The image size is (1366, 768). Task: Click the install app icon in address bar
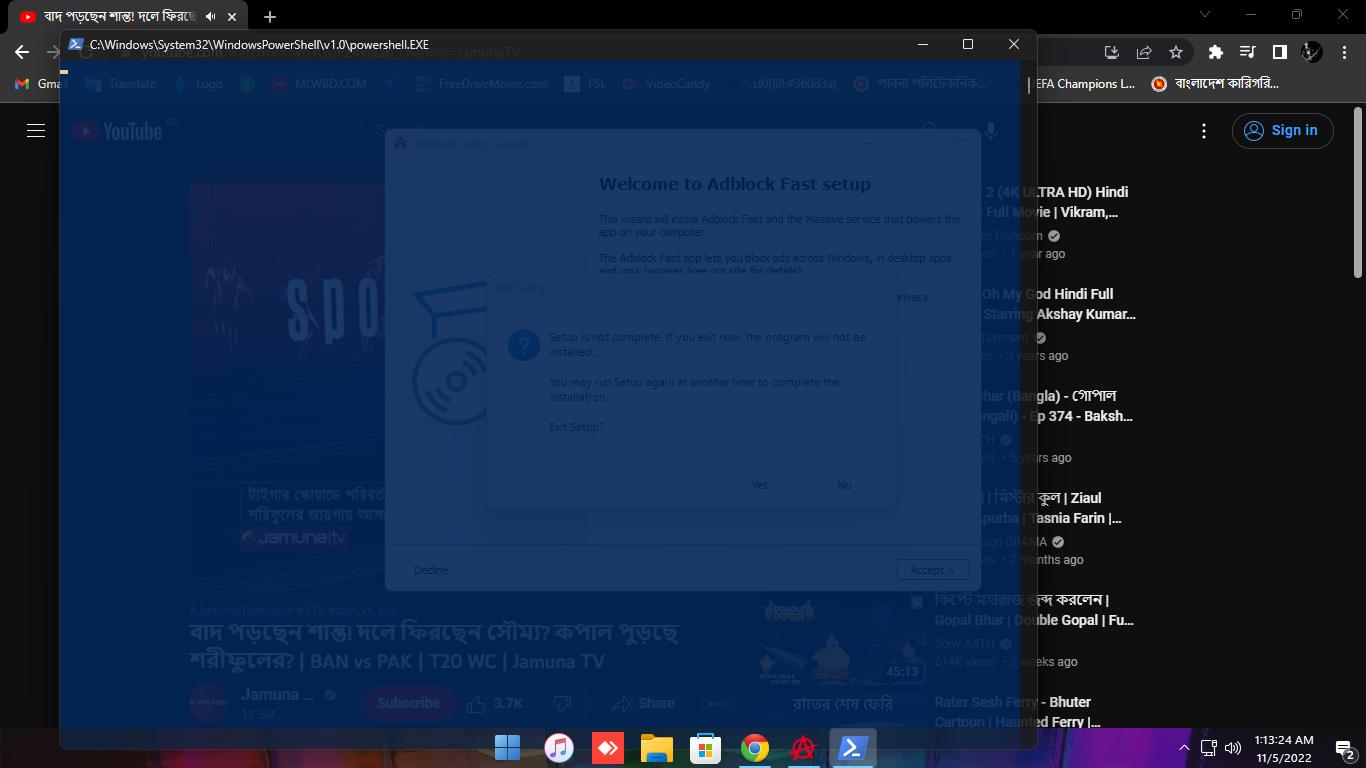[1111, 52]
